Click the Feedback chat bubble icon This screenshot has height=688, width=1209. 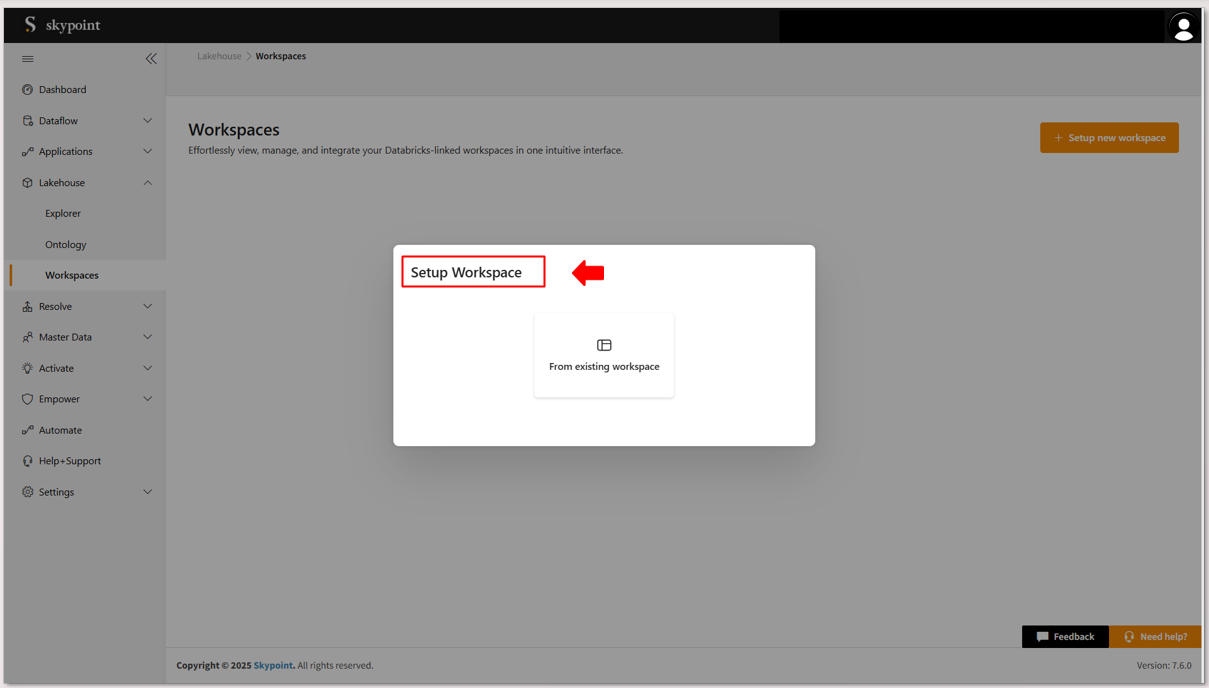1043,637
